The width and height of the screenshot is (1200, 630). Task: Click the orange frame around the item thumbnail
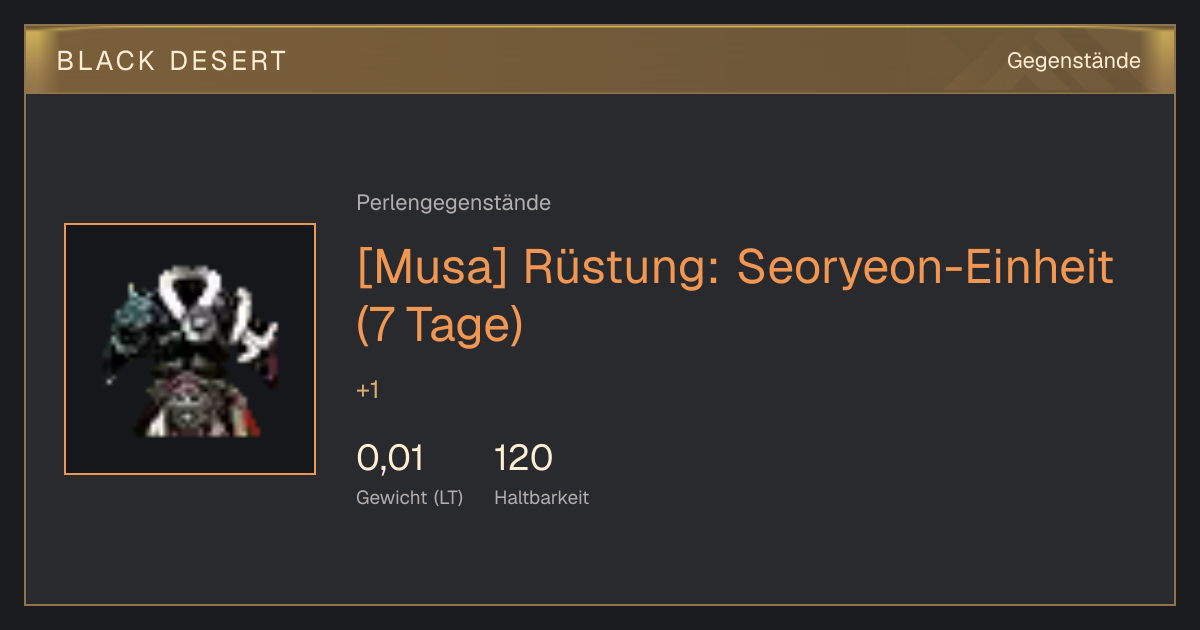click(x=190, y=225)
